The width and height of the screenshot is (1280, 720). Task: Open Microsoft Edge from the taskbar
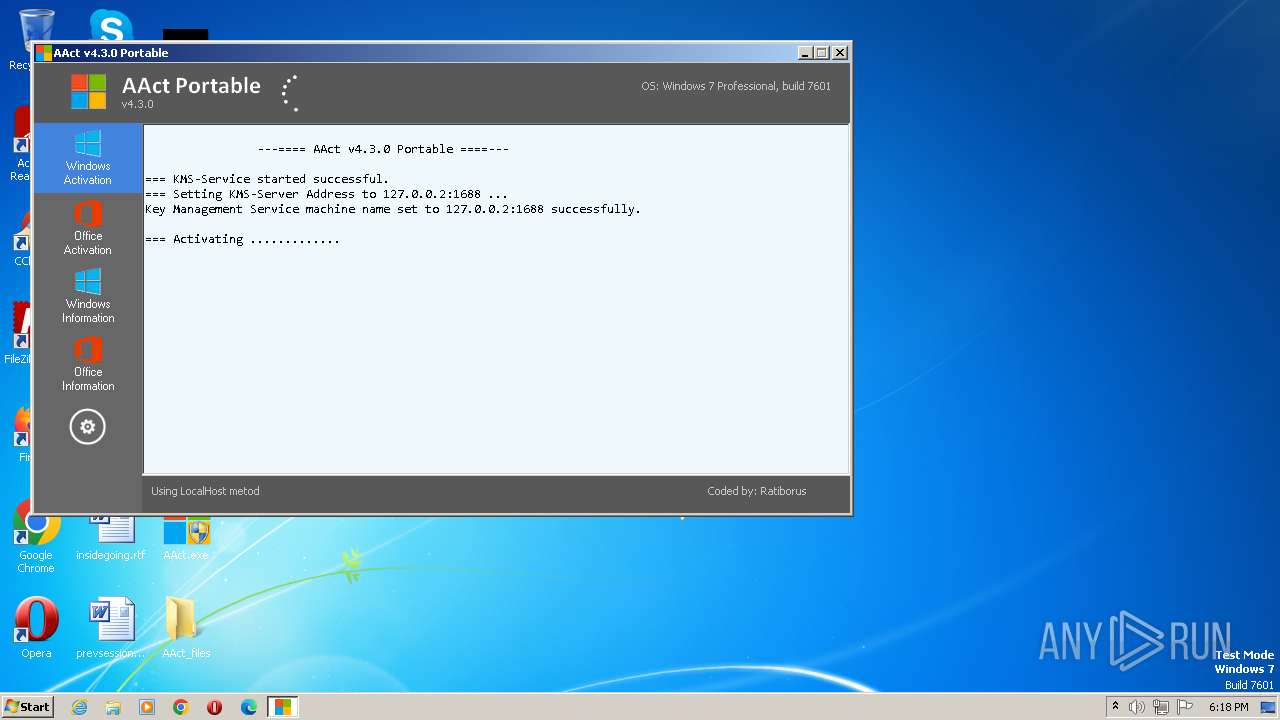249,707
